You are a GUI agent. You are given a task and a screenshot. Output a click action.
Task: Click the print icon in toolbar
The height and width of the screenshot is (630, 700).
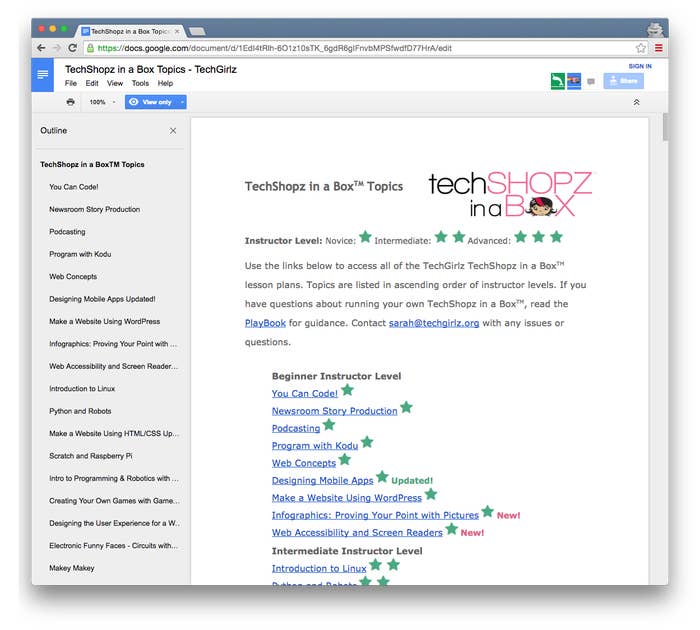[71, 102]
